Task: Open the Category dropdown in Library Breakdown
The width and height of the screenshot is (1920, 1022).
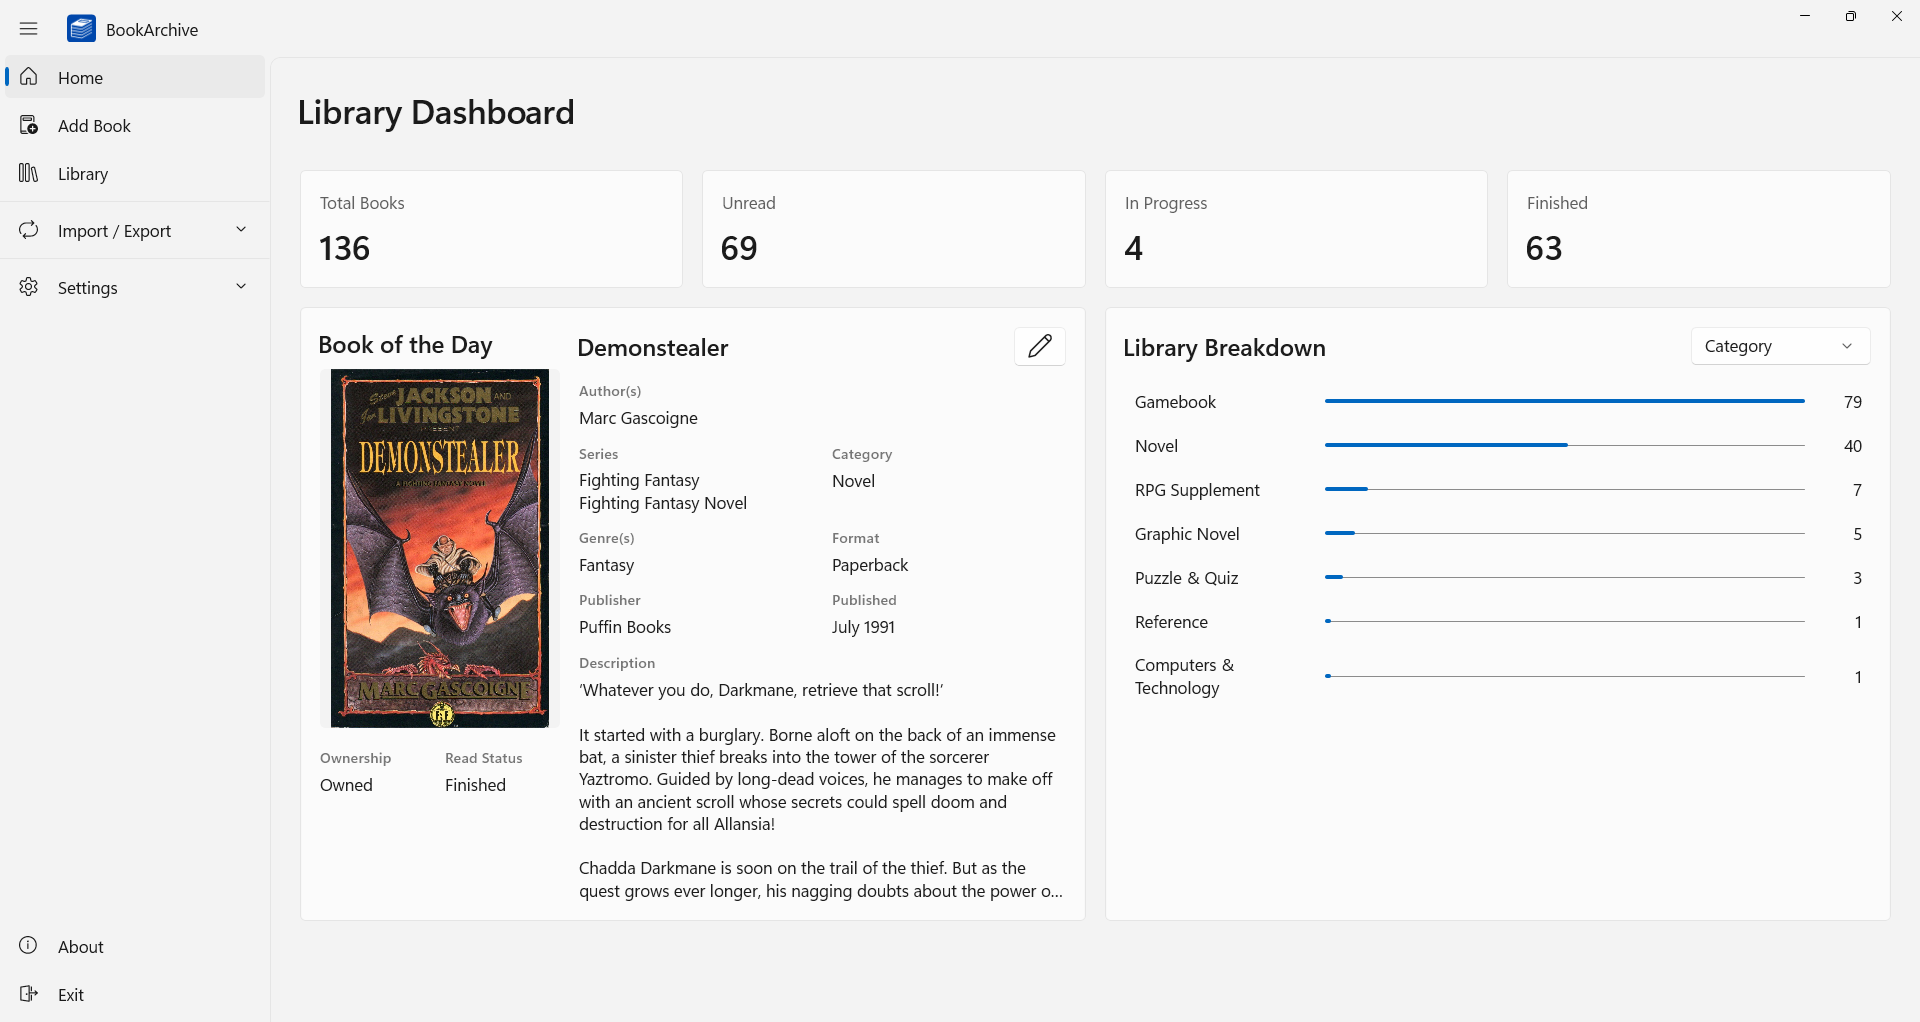Action: coord(1780,345)
